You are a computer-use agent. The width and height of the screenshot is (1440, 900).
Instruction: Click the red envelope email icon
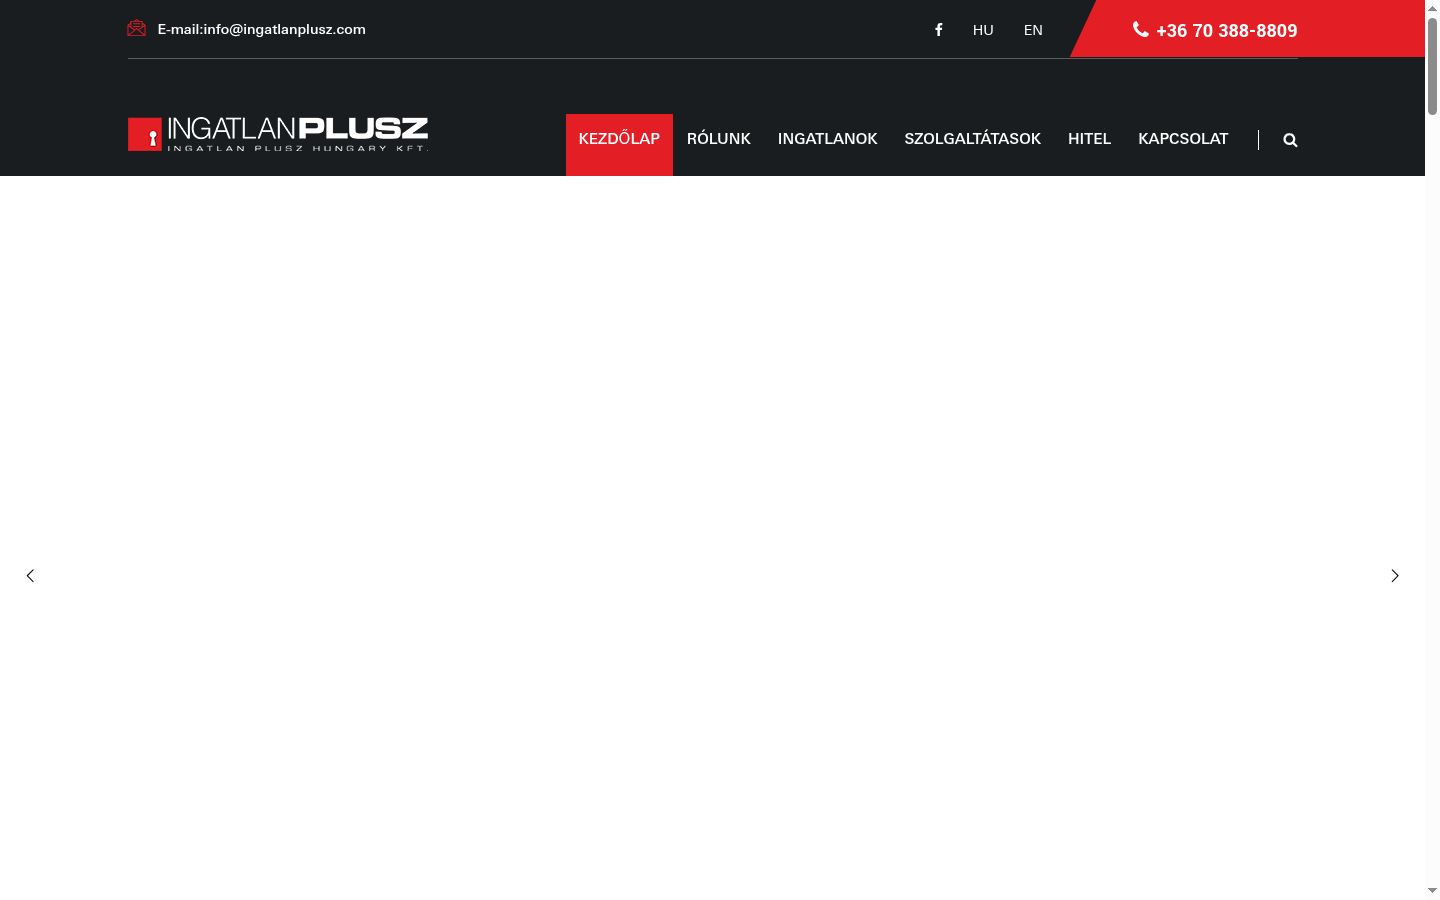(x=137, y=29)
